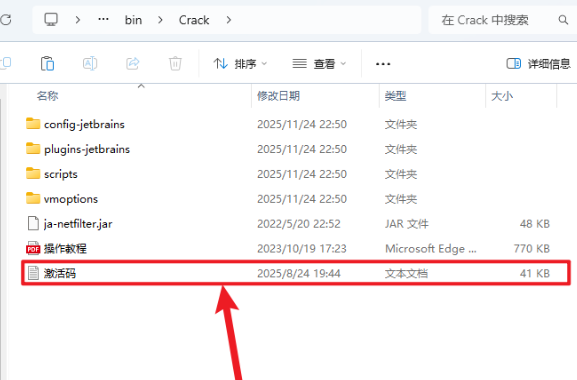
Task: Open the 查看 view dropdown
Action: [x=319, y=64]
